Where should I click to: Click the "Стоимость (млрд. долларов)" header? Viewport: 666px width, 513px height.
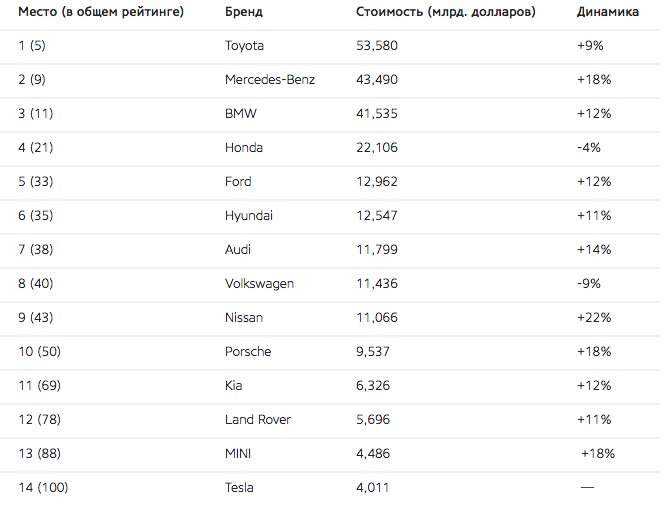pyautogui.click(x=445, y=12)
